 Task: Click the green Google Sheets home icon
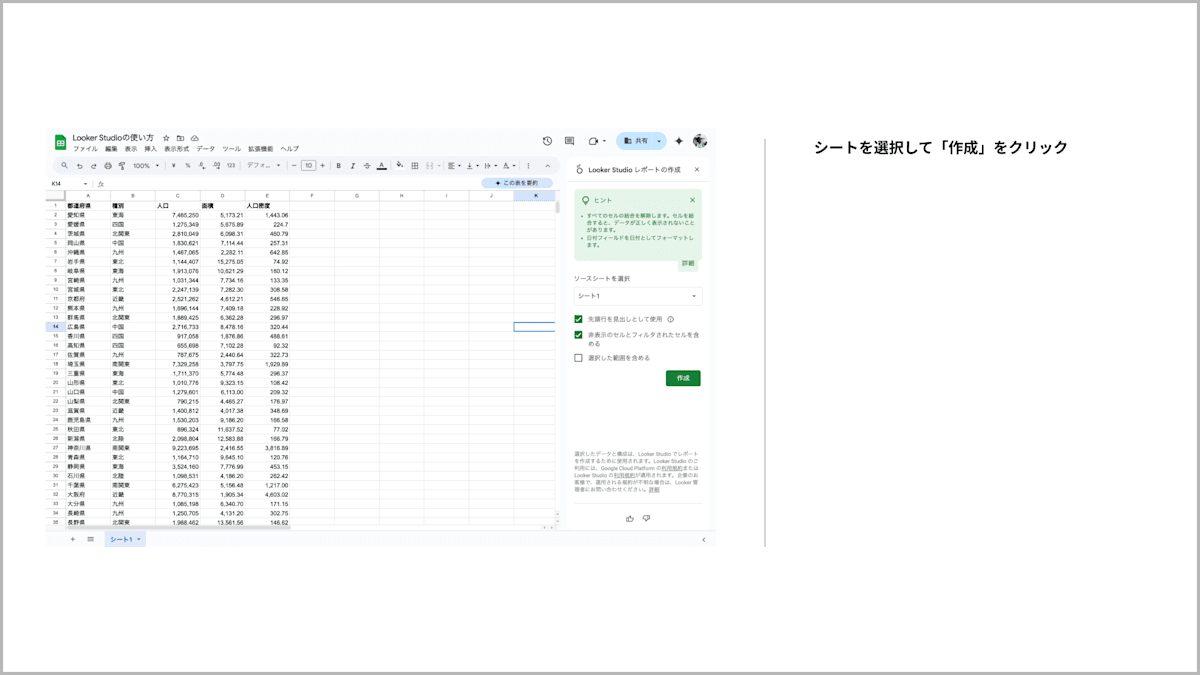coord(60,142)
